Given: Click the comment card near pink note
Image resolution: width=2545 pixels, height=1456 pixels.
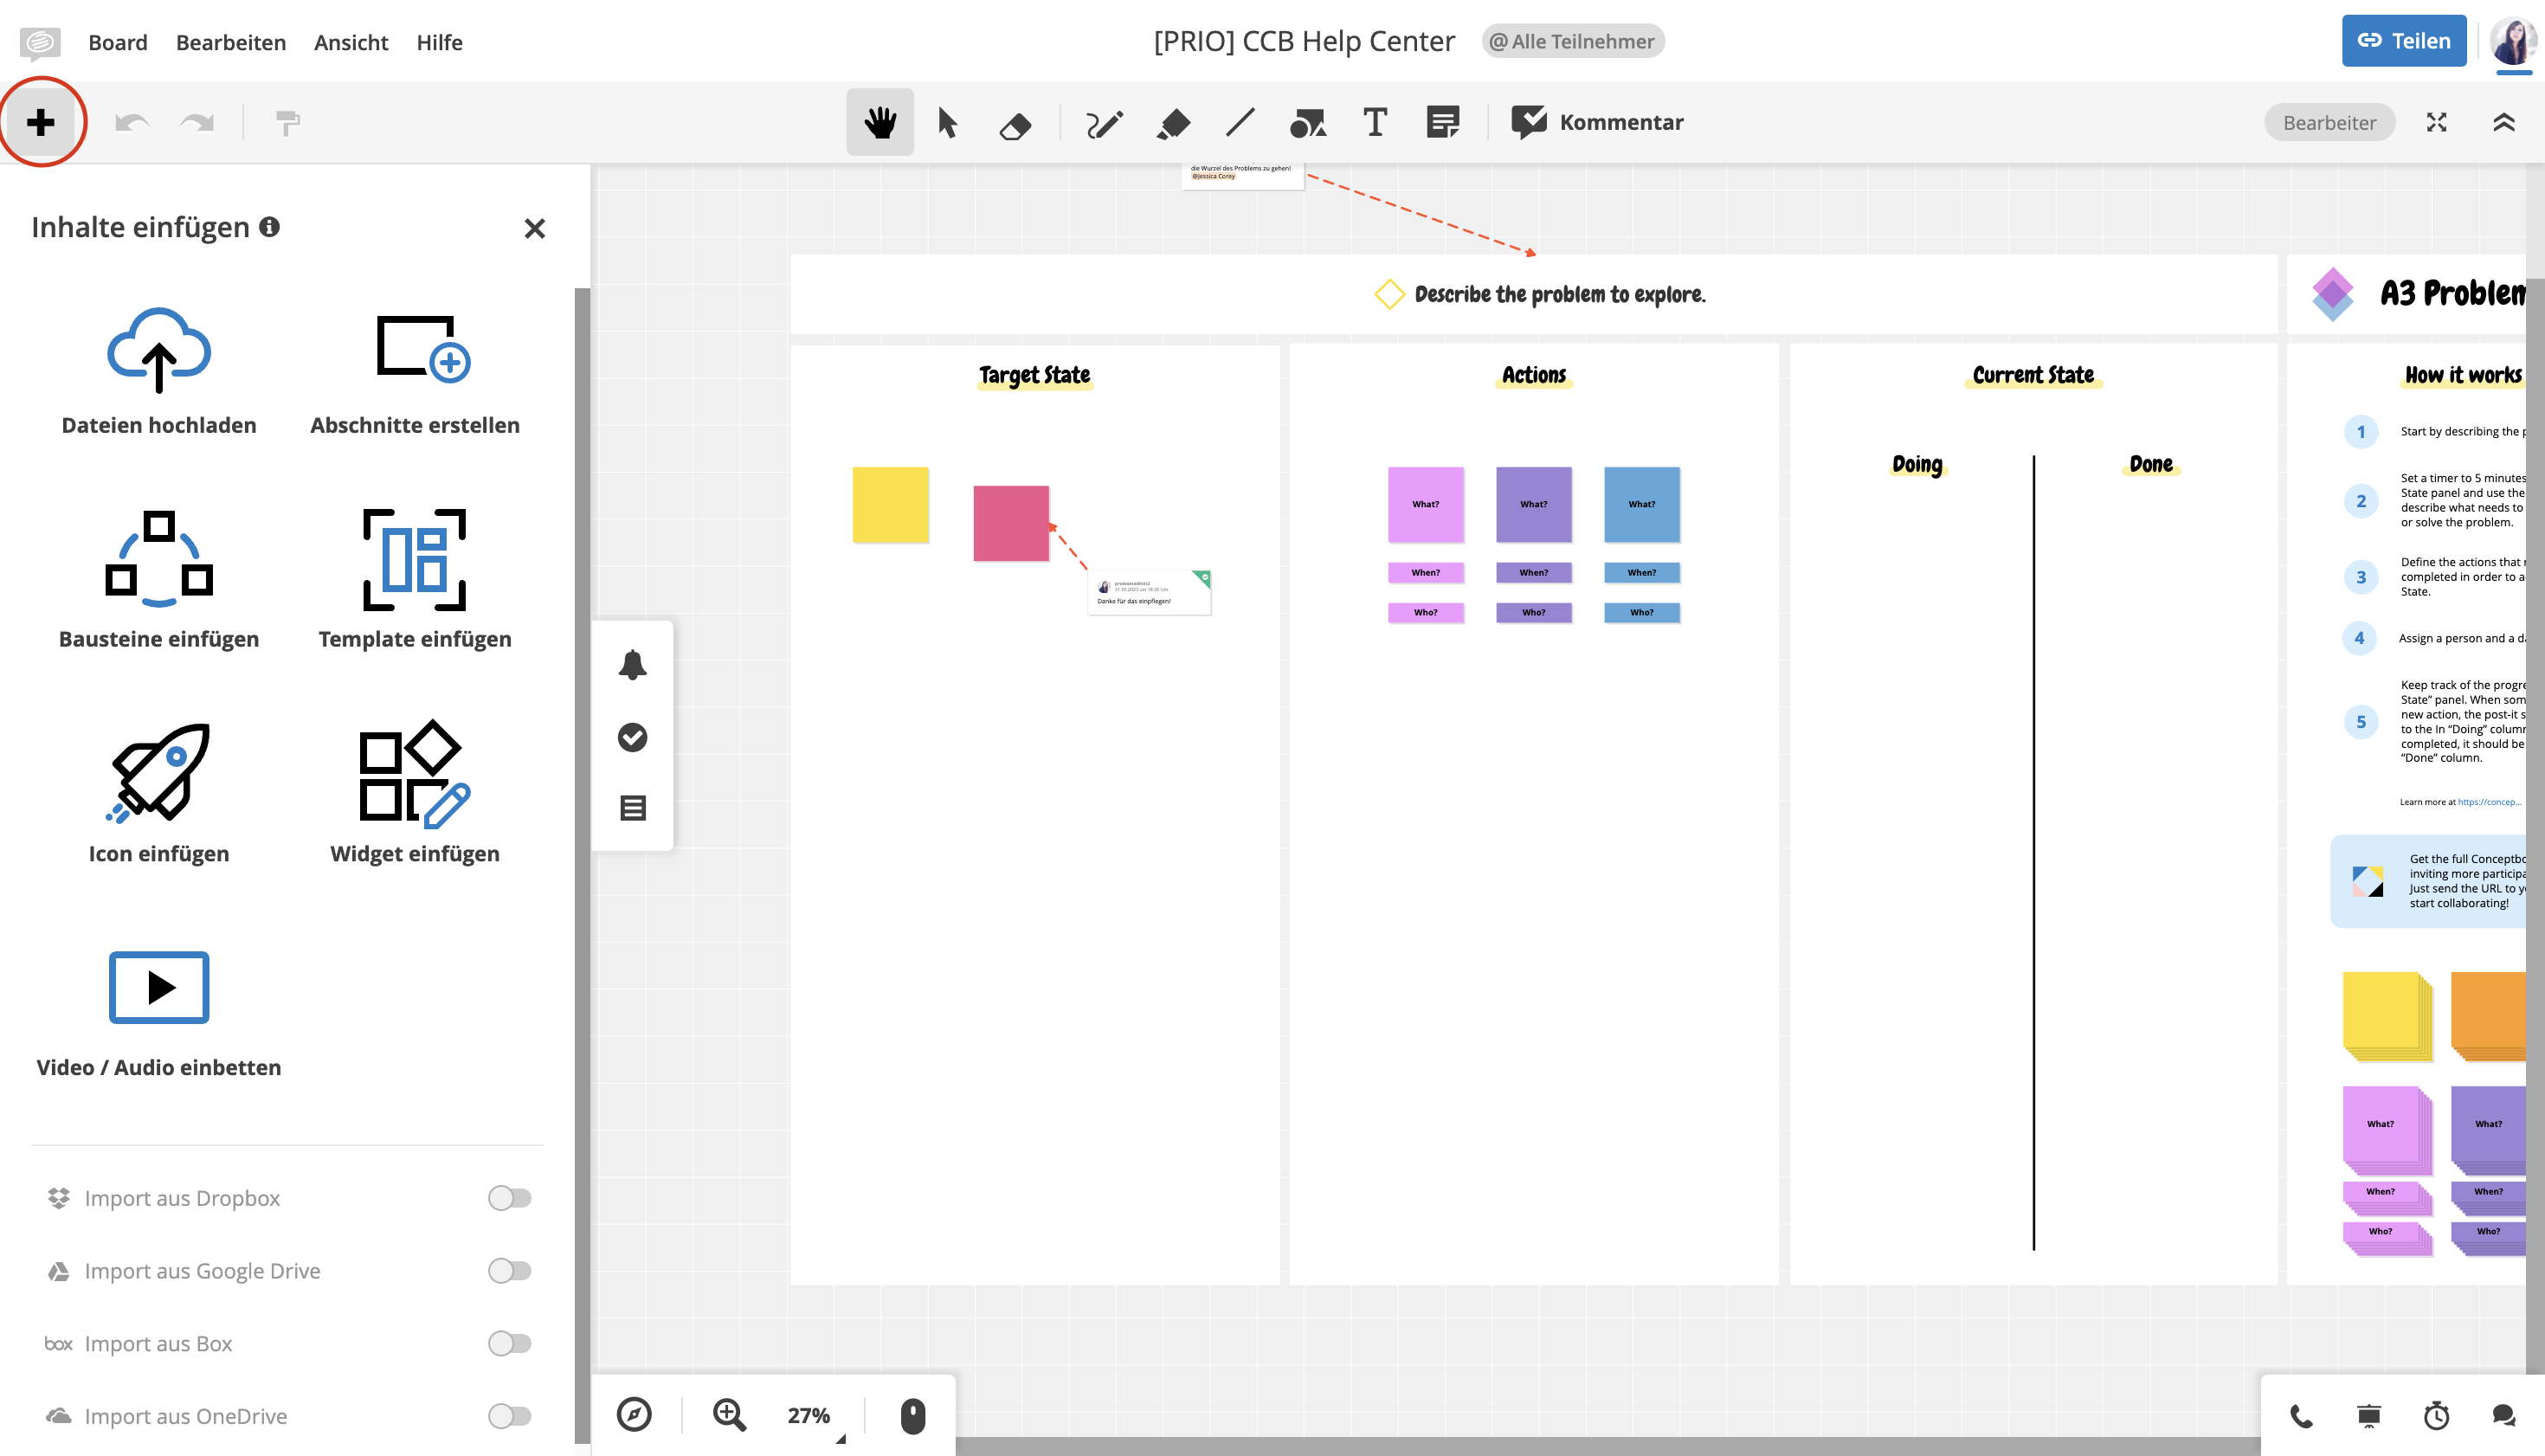Looking at the screenshot, I should click(1149, 592).
